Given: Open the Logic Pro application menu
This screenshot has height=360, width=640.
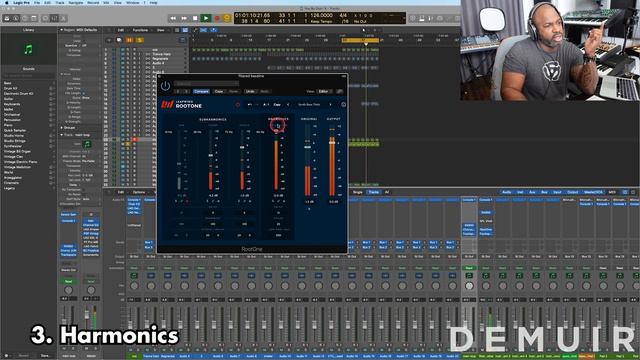Looking at the screenshot, I should pyautogui.click(x=21, y=2).
